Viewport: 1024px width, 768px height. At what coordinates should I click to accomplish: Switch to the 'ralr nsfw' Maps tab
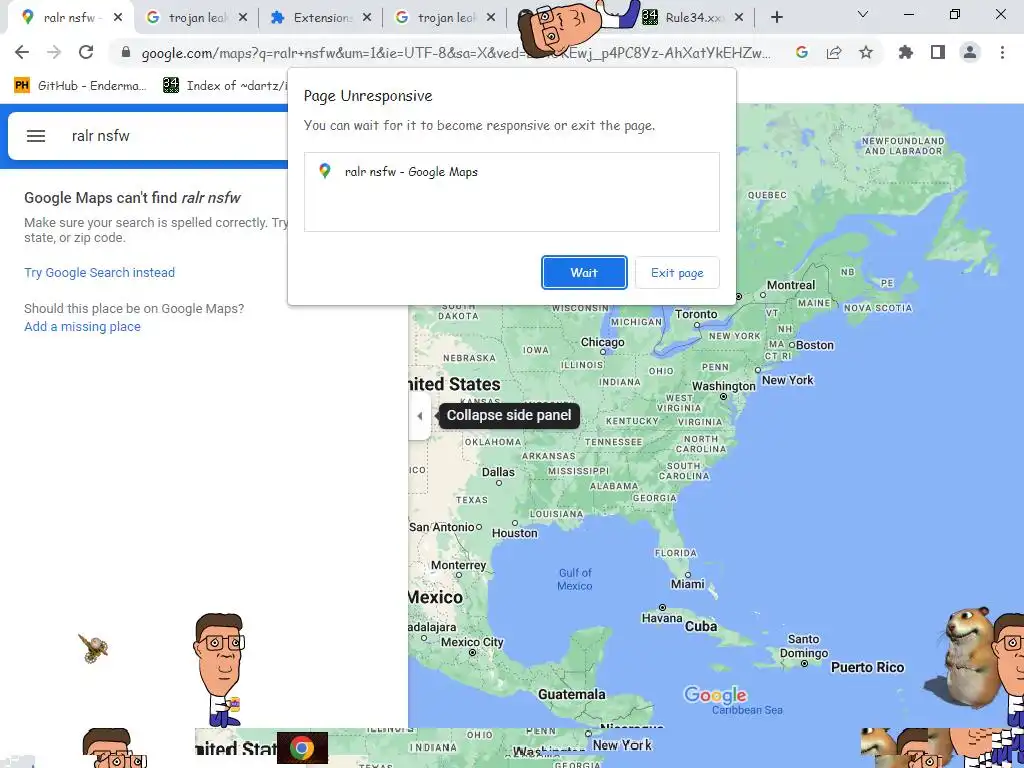coord(69,18)
